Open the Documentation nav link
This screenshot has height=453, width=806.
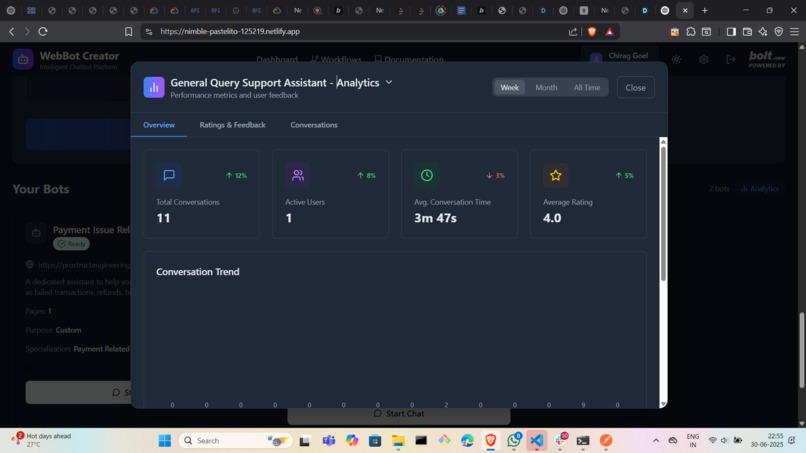(409, 60)
